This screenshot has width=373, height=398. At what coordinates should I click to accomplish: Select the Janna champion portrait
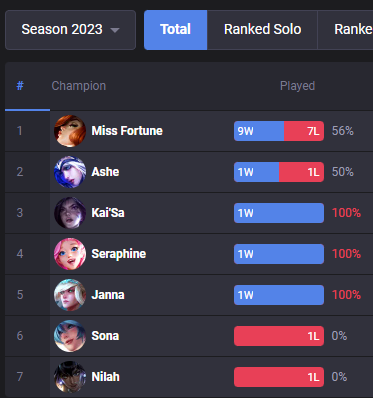tap(70, 295)
